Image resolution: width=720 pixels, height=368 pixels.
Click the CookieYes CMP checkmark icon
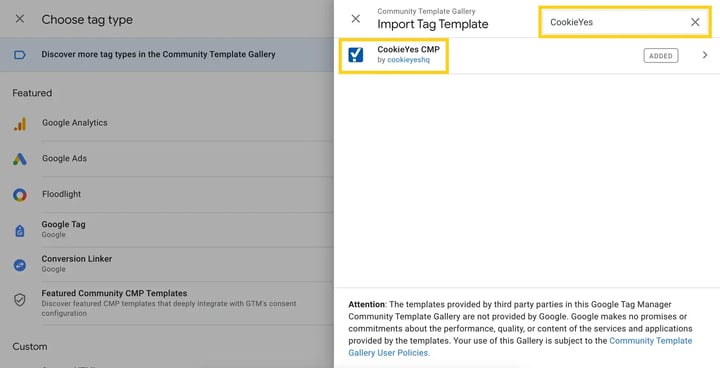click(356, 55)
